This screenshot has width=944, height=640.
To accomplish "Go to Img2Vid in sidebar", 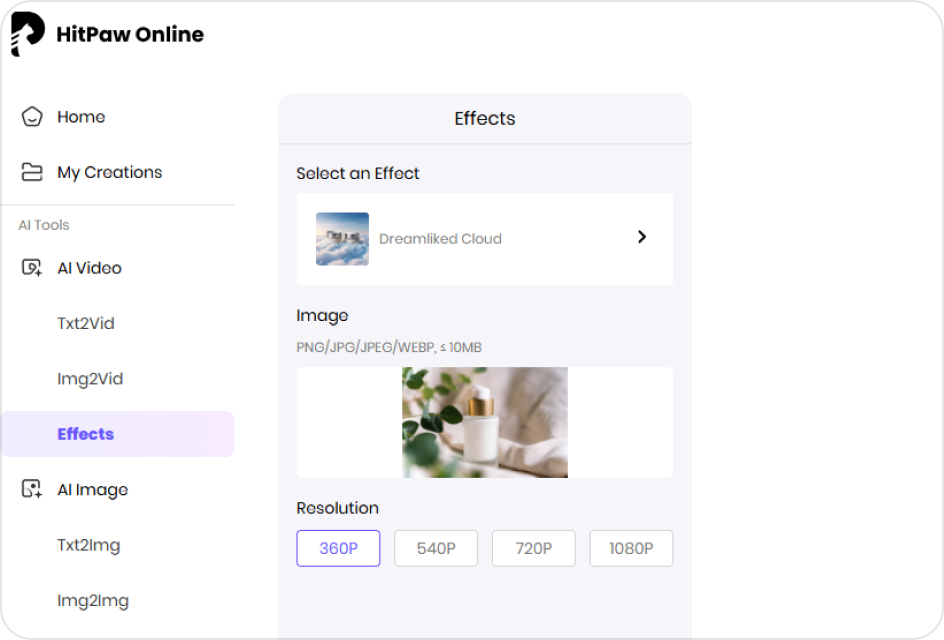I will pos(90,379).
